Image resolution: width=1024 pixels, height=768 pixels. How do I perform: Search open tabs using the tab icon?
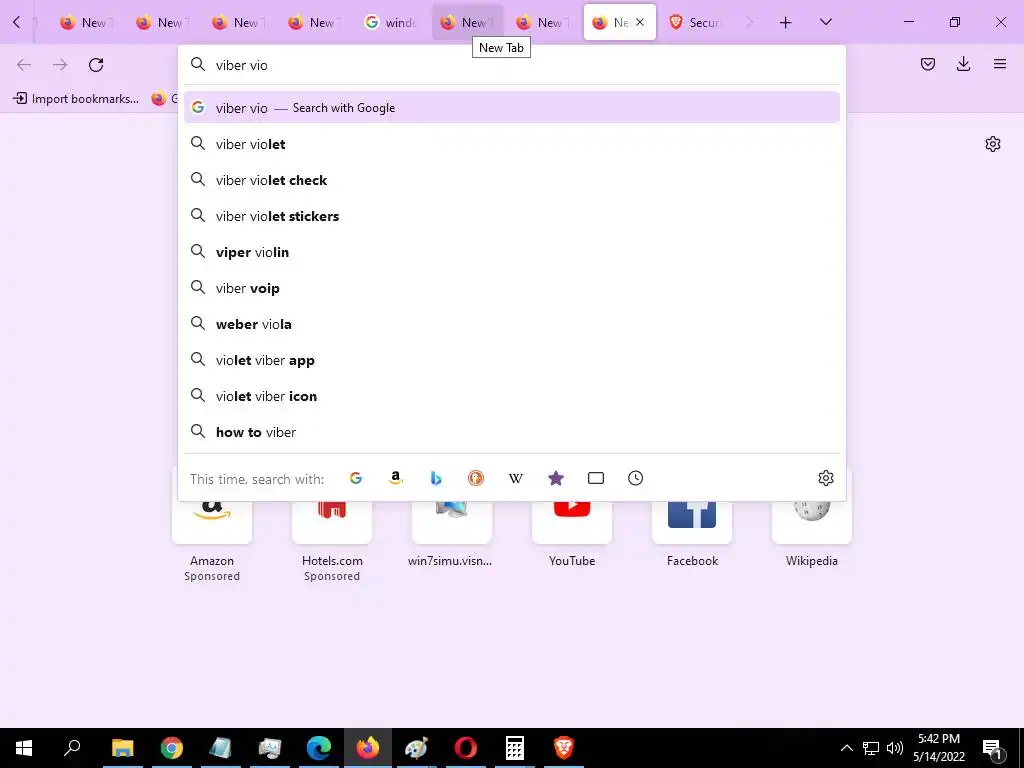(596, 479)
